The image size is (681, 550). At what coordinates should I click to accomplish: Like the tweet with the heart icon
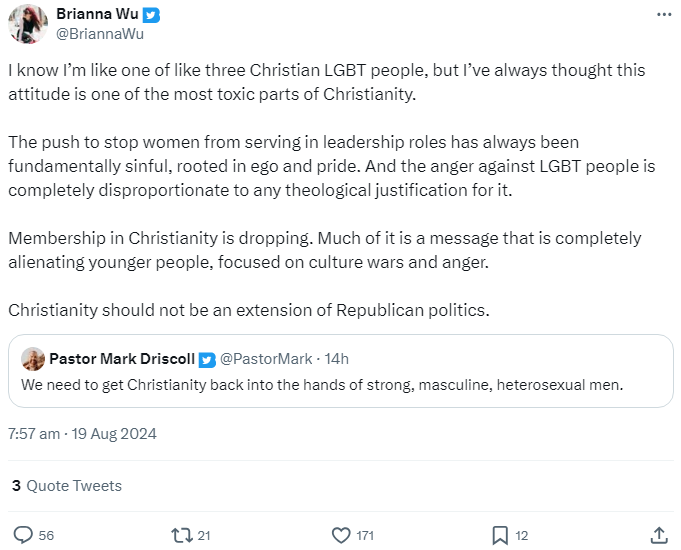pos(341,535)
